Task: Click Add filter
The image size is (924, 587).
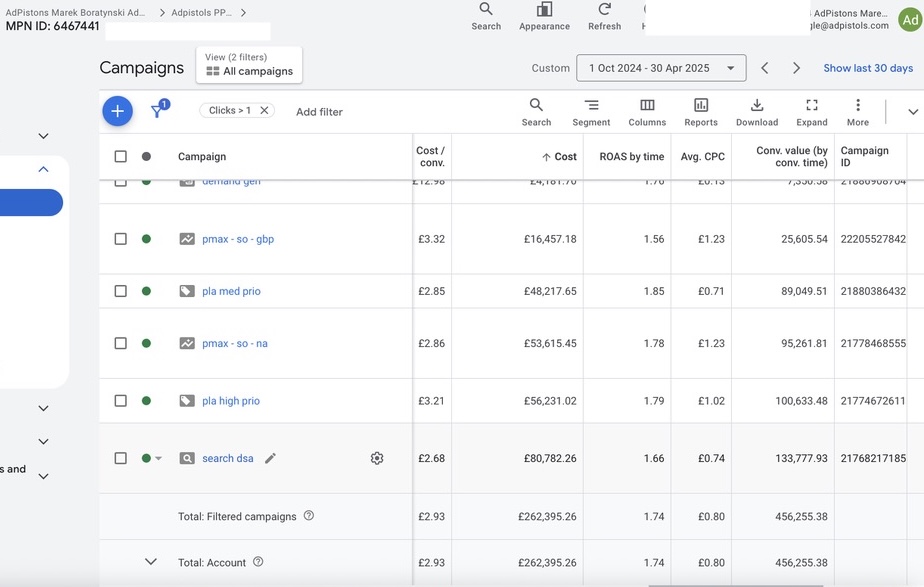Action: (319, 111)
